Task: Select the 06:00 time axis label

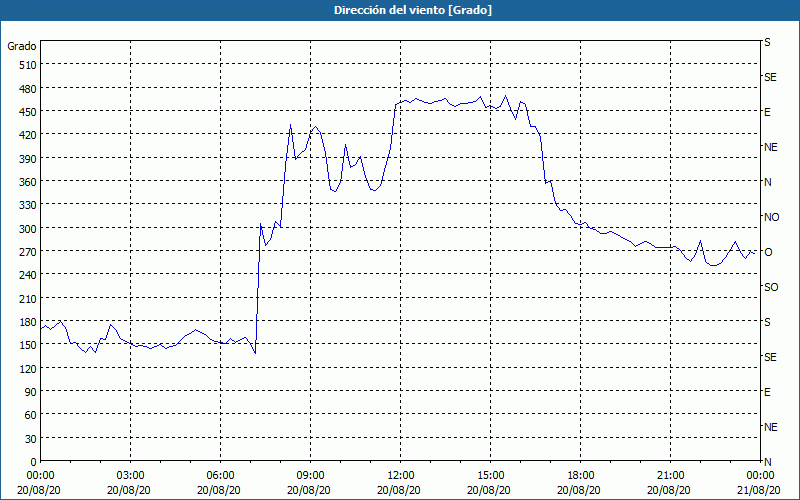Action: click(220, 476)
